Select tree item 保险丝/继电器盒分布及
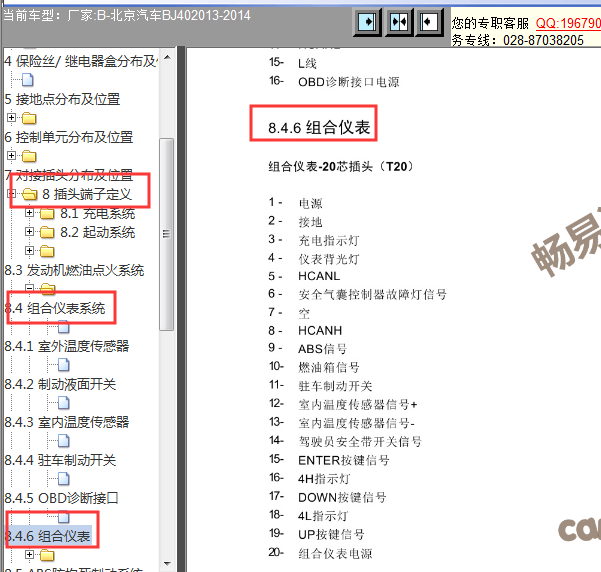 80,61
